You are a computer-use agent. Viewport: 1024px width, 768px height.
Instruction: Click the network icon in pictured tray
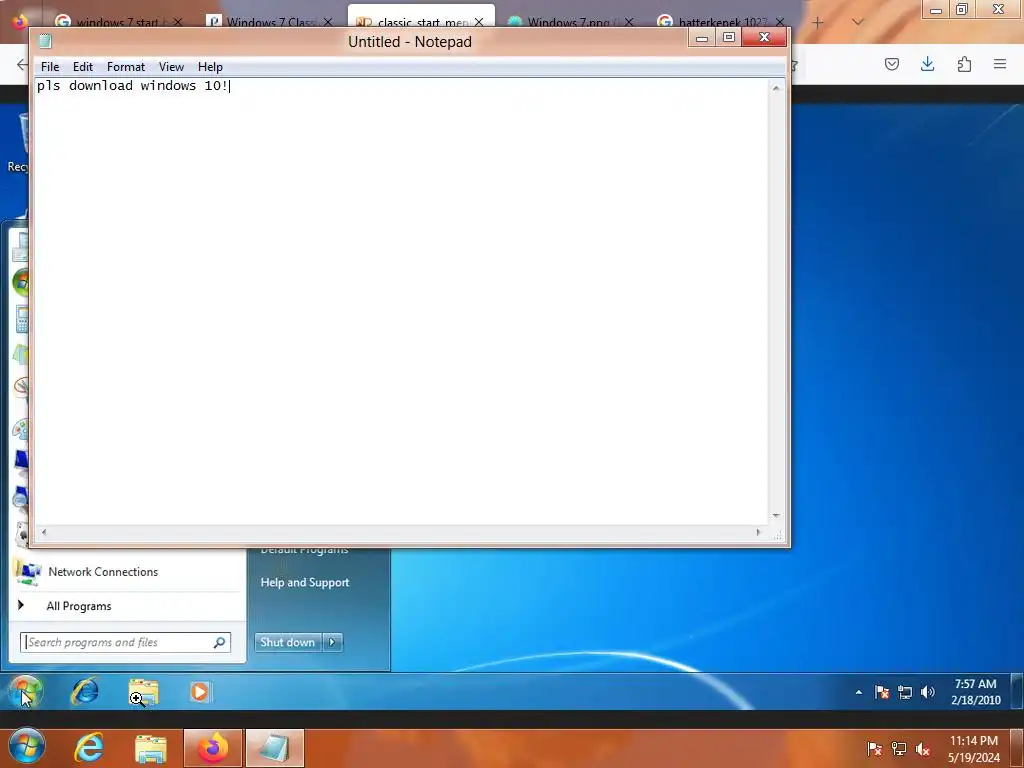[x=904, y=692]
